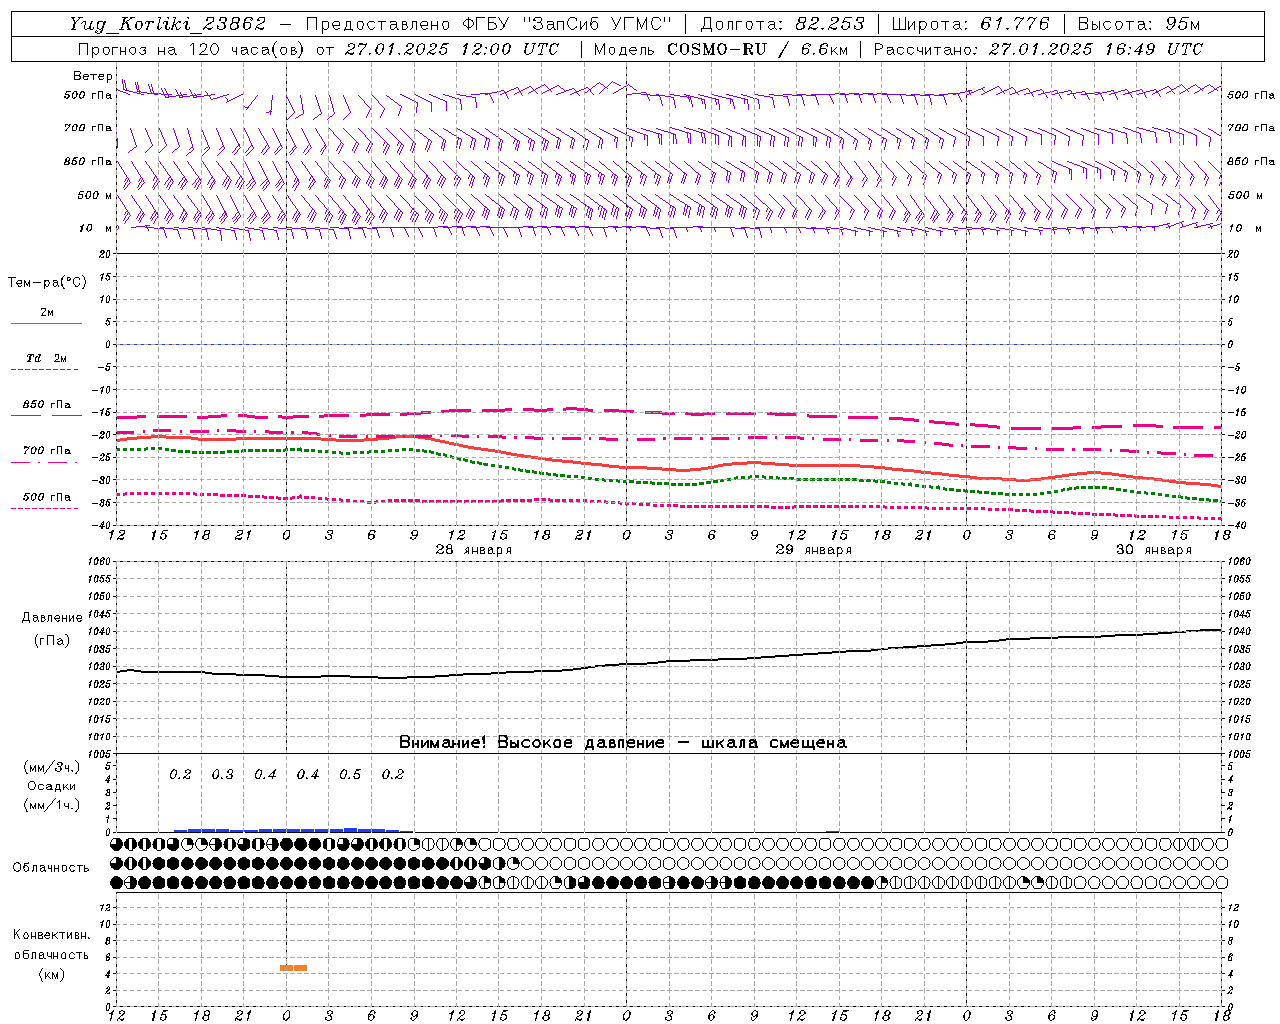1280x1024 pixels.
Task: Click the Рассчитано: 27.01.2025 16:49 UTC timestamp
Action: (x=1038, y=49)
